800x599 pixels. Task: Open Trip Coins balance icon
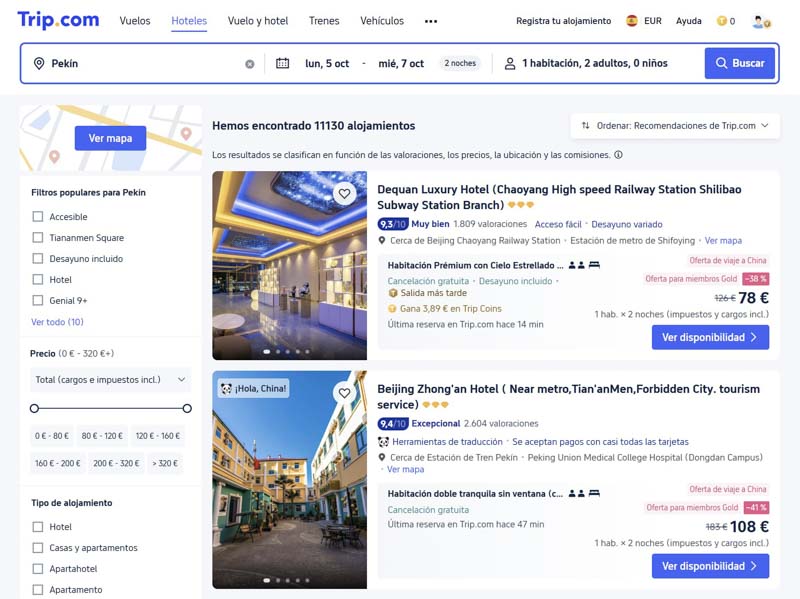[x=721, y=21]
